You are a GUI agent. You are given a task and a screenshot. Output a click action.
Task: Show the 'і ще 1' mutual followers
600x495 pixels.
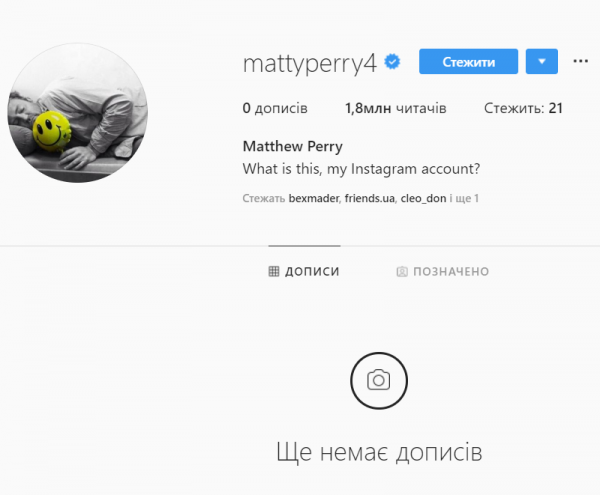click(x=464, y=198)
